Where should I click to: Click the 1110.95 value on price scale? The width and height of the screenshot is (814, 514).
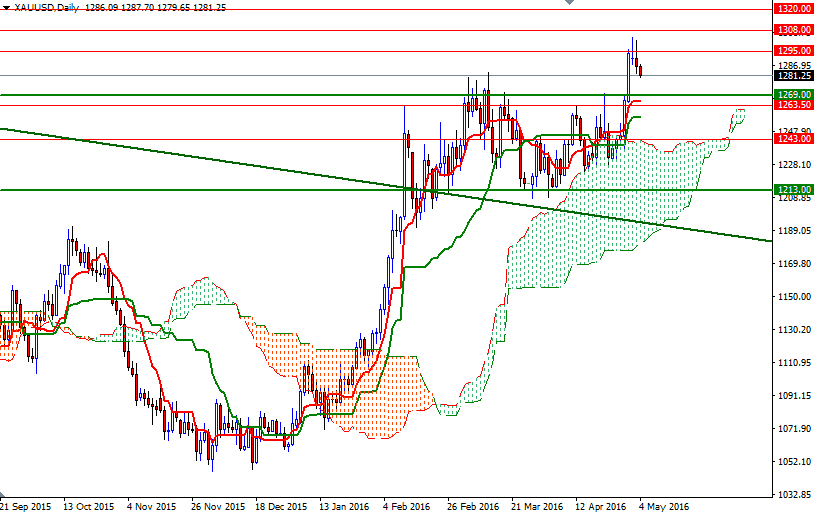coord(794,362)
